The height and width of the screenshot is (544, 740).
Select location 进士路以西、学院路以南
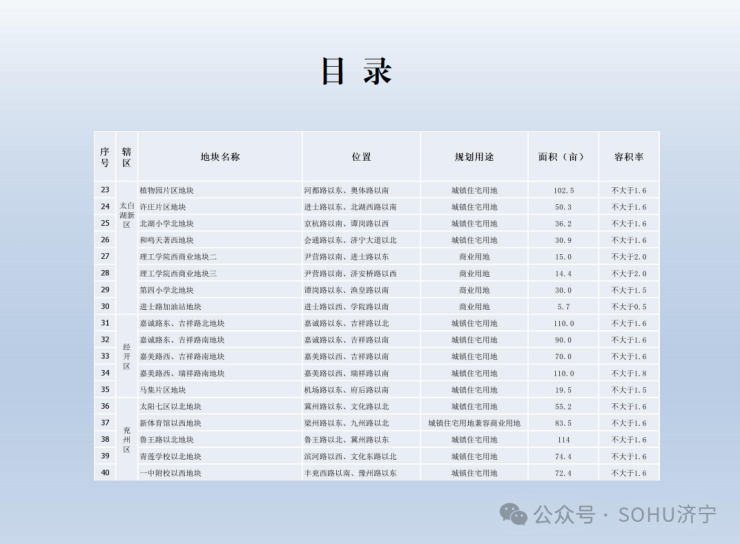(346, 307)
